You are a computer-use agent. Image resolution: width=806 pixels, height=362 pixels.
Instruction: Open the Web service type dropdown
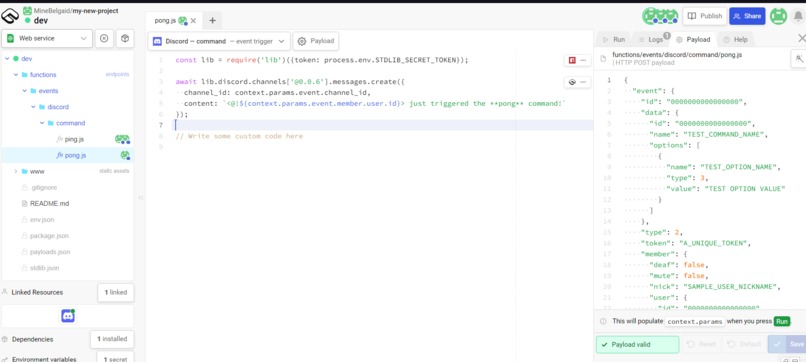pyautogui.click(x=47, y=38)
